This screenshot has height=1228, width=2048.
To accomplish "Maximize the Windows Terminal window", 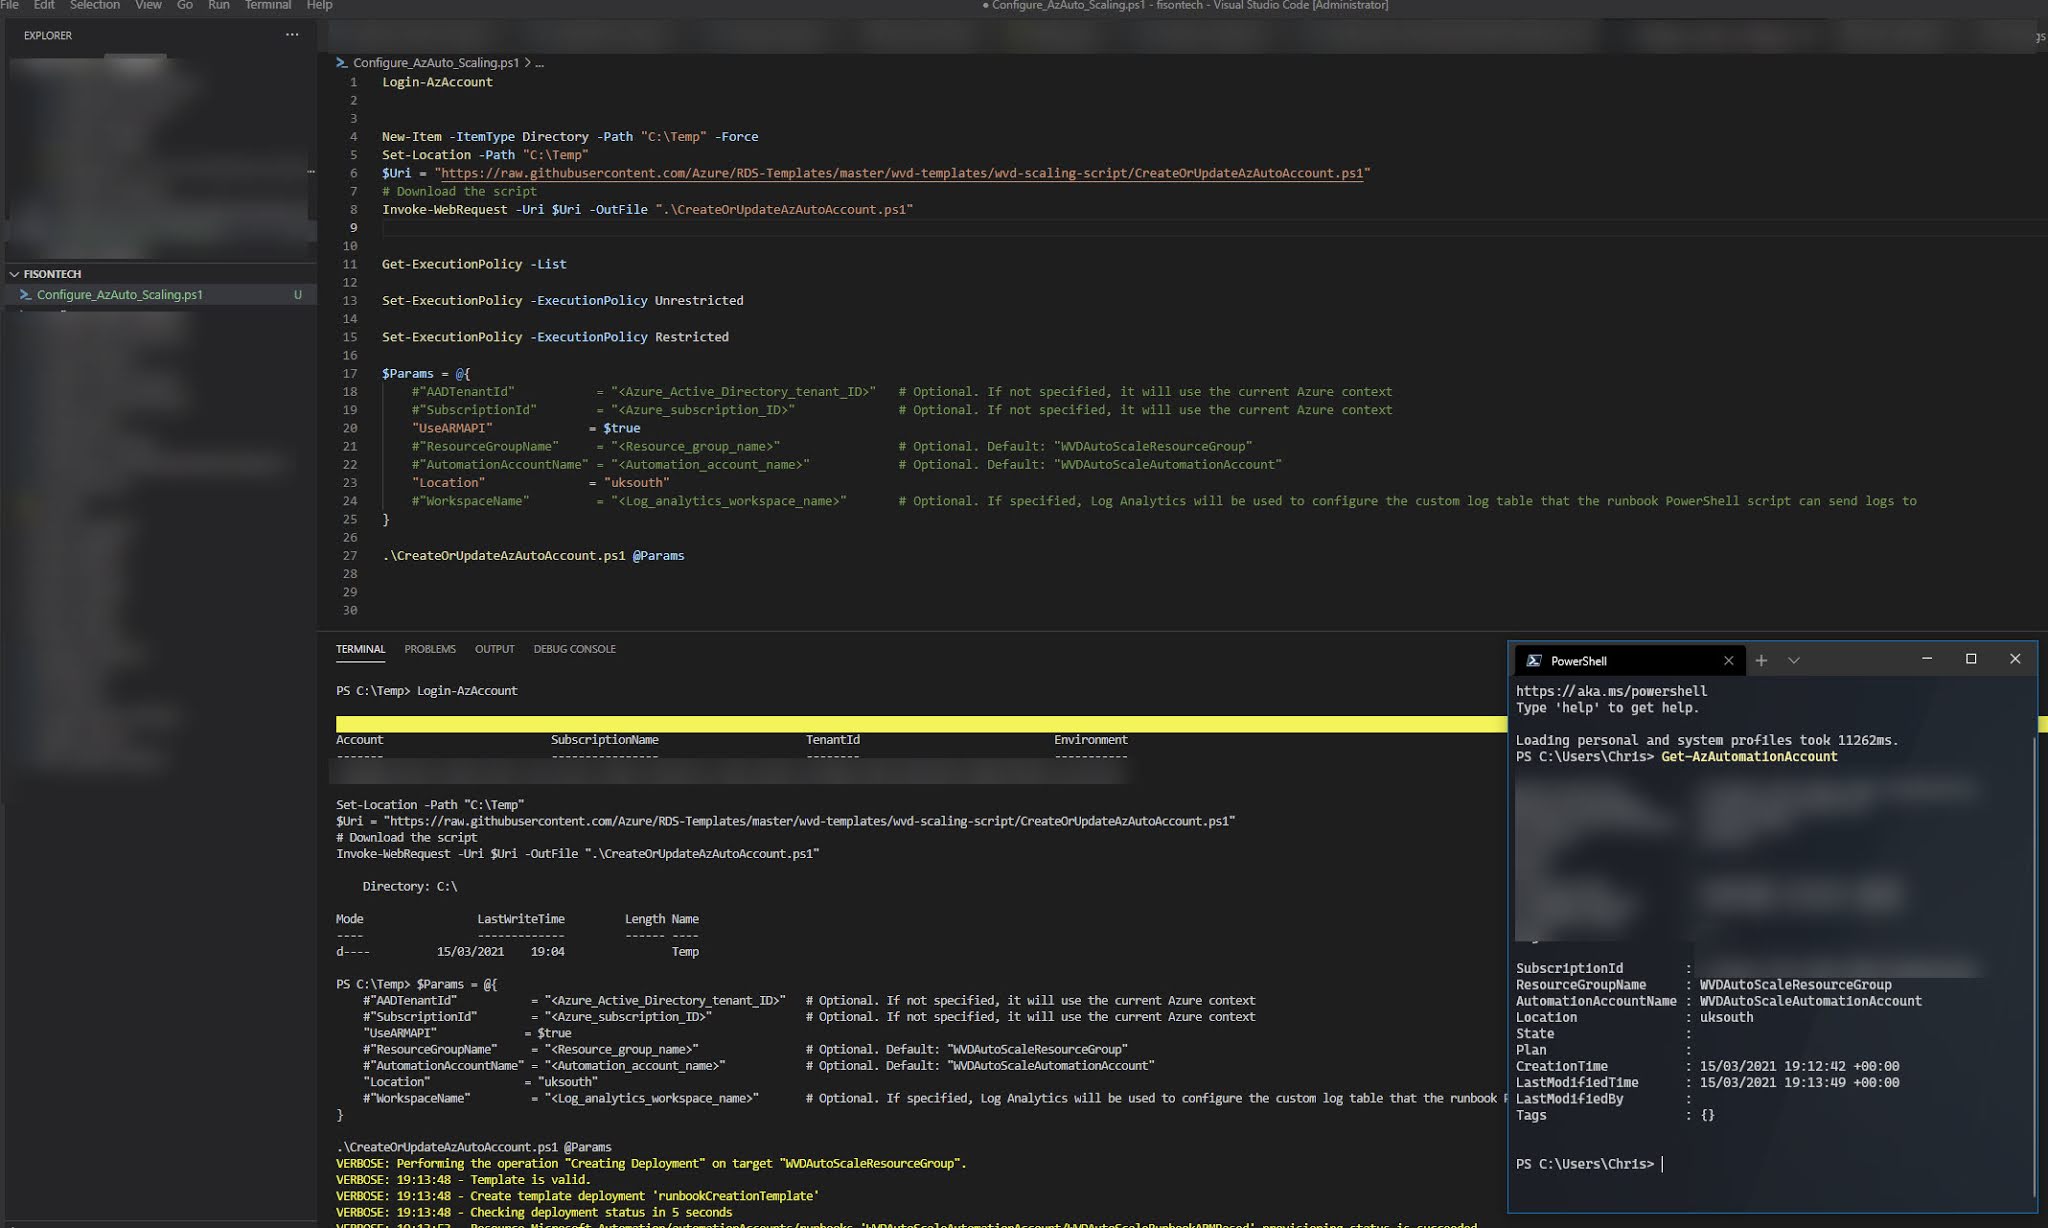I will [1971, 659].
